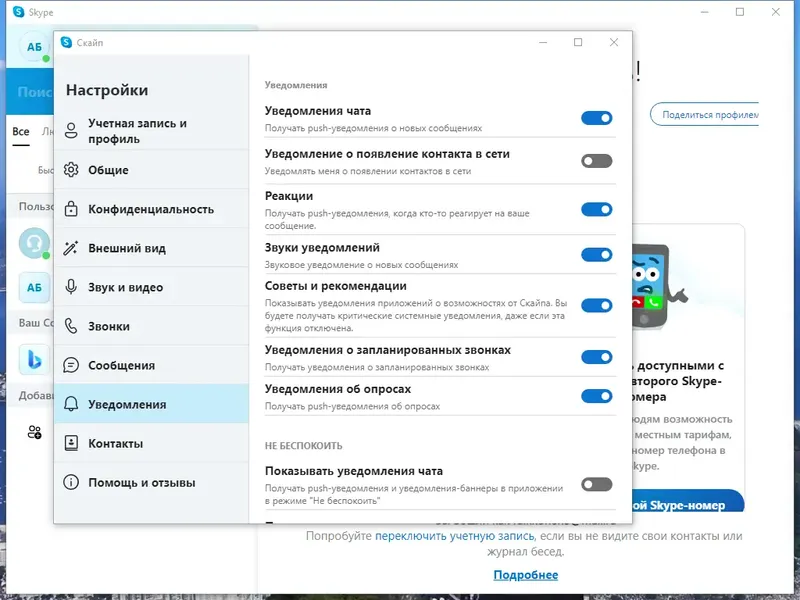
Task: Select the General settings gear icon
Action: [x=71, y=170]
